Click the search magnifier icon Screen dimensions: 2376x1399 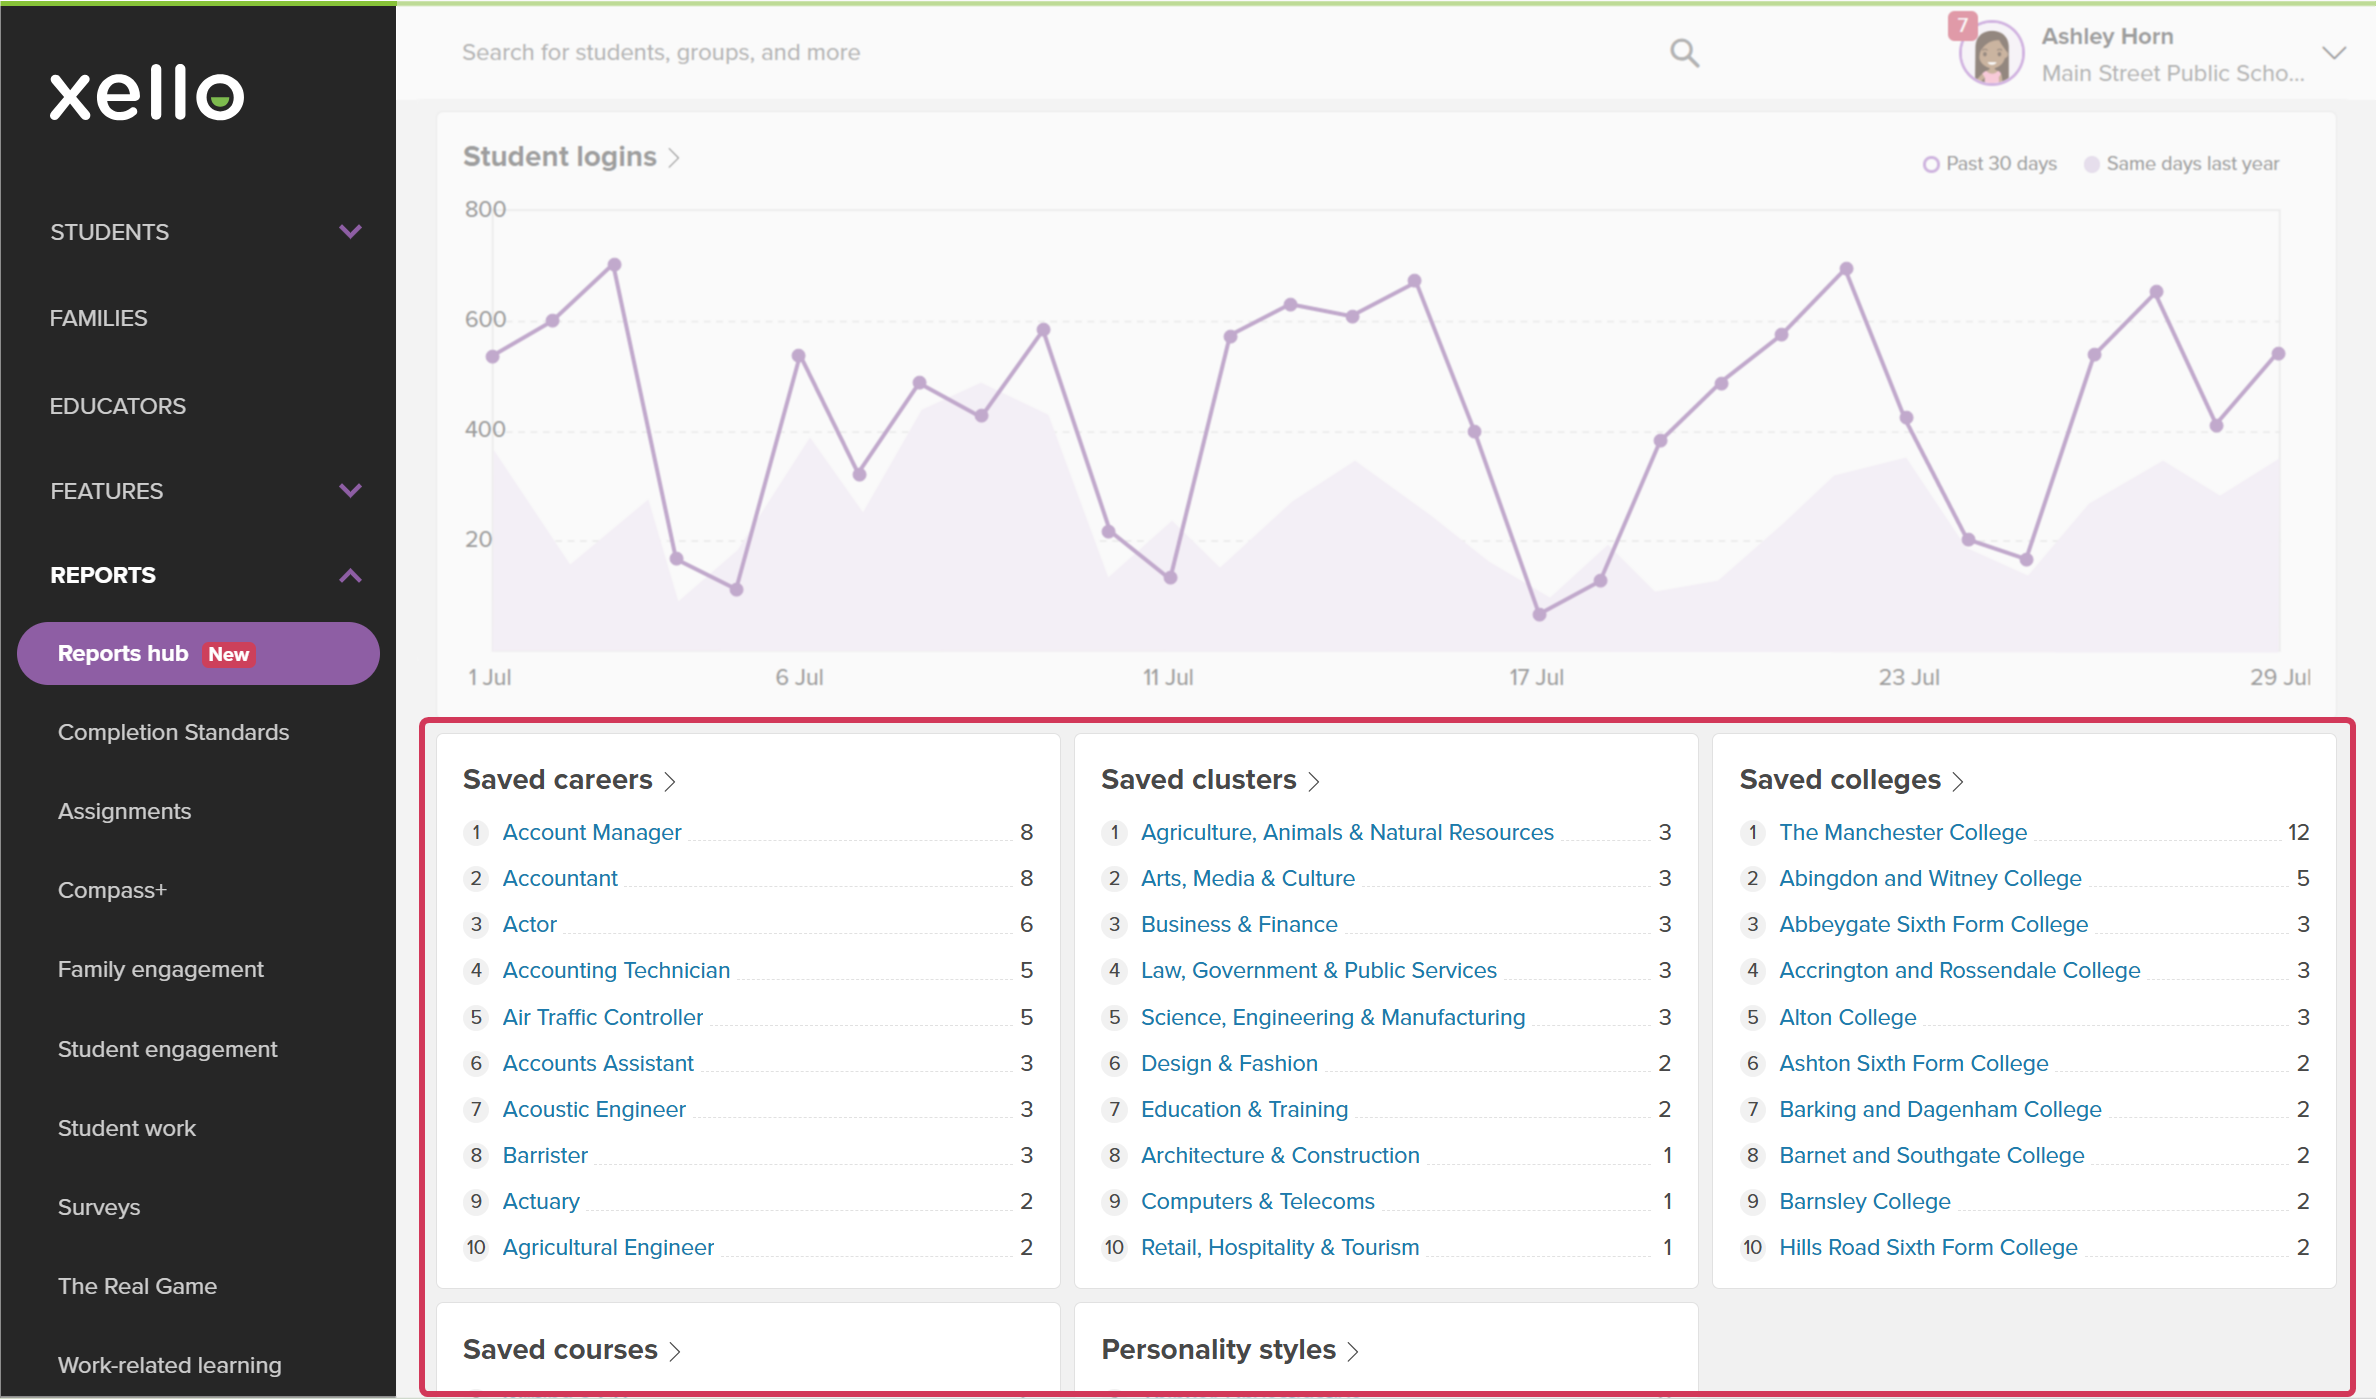1684,53
